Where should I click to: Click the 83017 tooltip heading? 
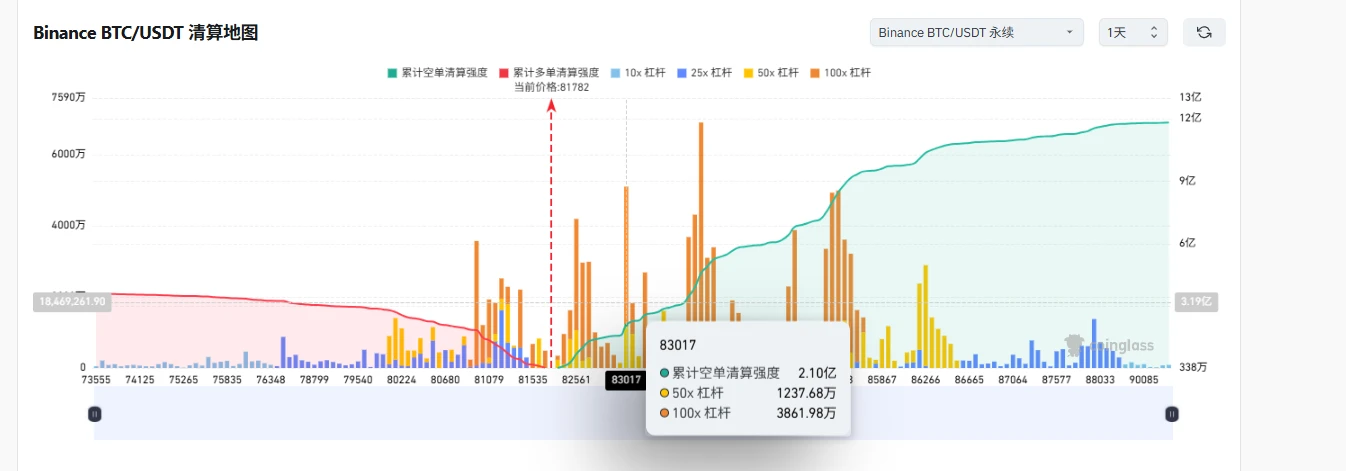[x=677, y=344]
